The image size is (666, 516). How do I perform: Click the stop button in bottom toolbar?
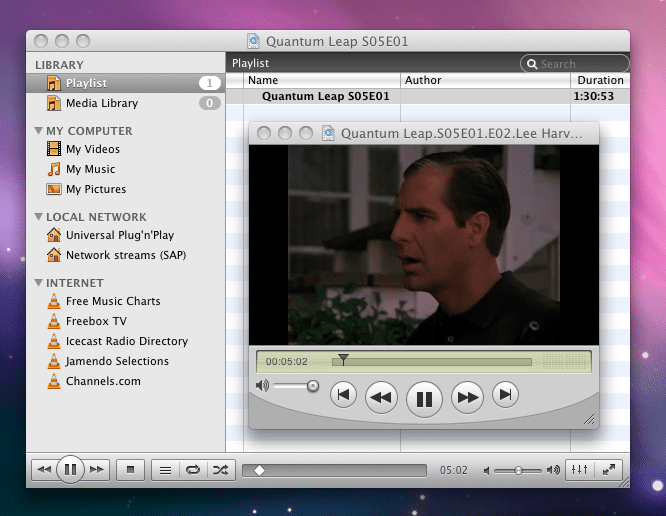point(130,469)
